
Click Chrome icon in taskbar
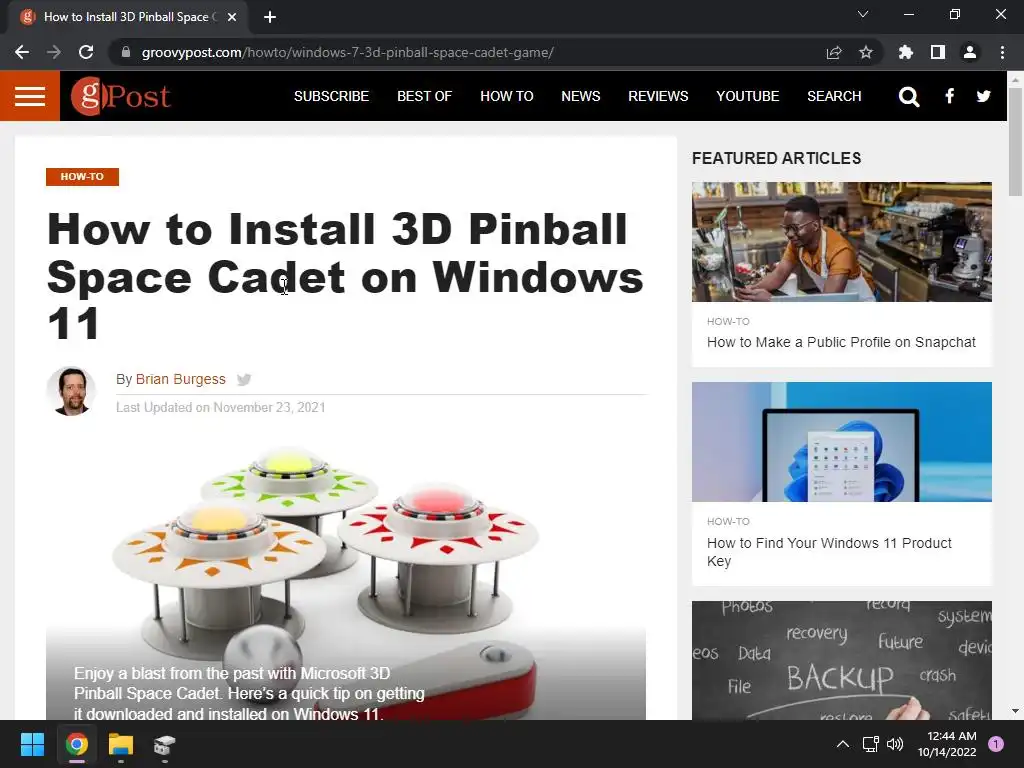(76, 744)
